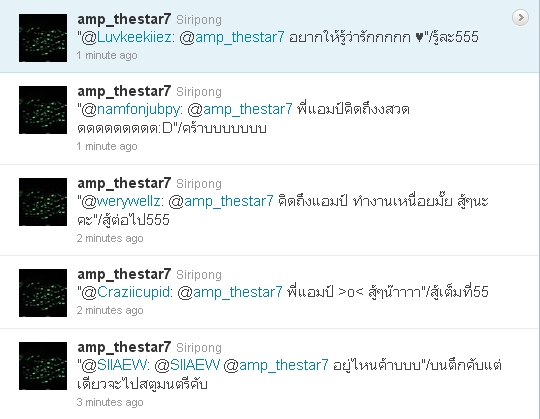The height and width of the screenshot is (419, 540).
Task: Open '2 minutes ago' timestamp under werywellz tweet
Action: [x=110, y=238]
